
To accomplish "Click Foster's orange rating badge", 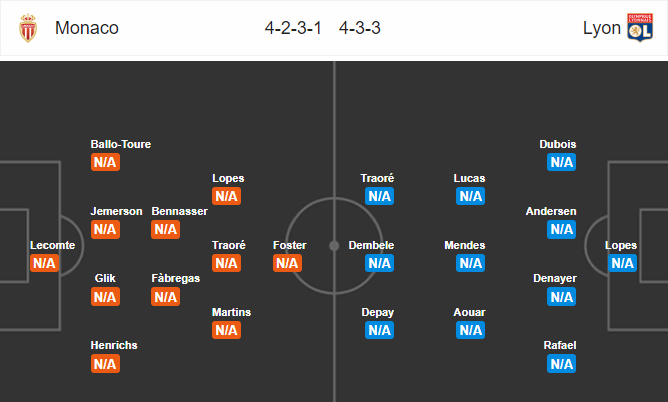I will pos(288,263).
